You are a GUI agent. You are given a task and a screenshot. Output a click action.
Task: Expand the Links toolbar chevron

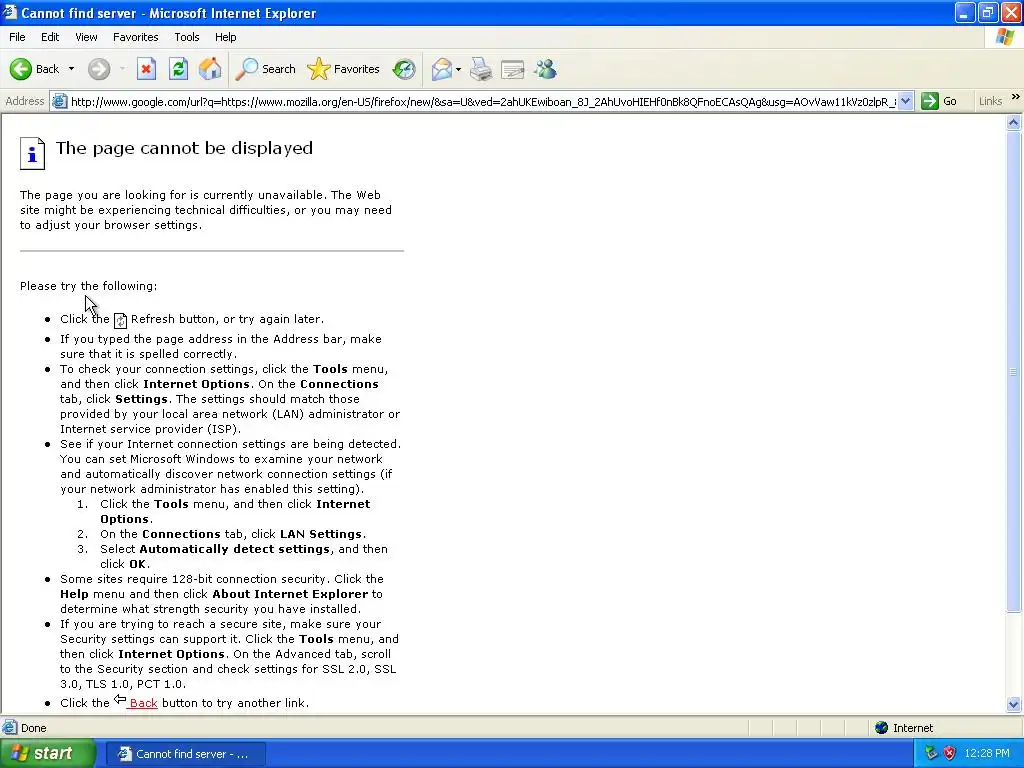click(1016, 97)
